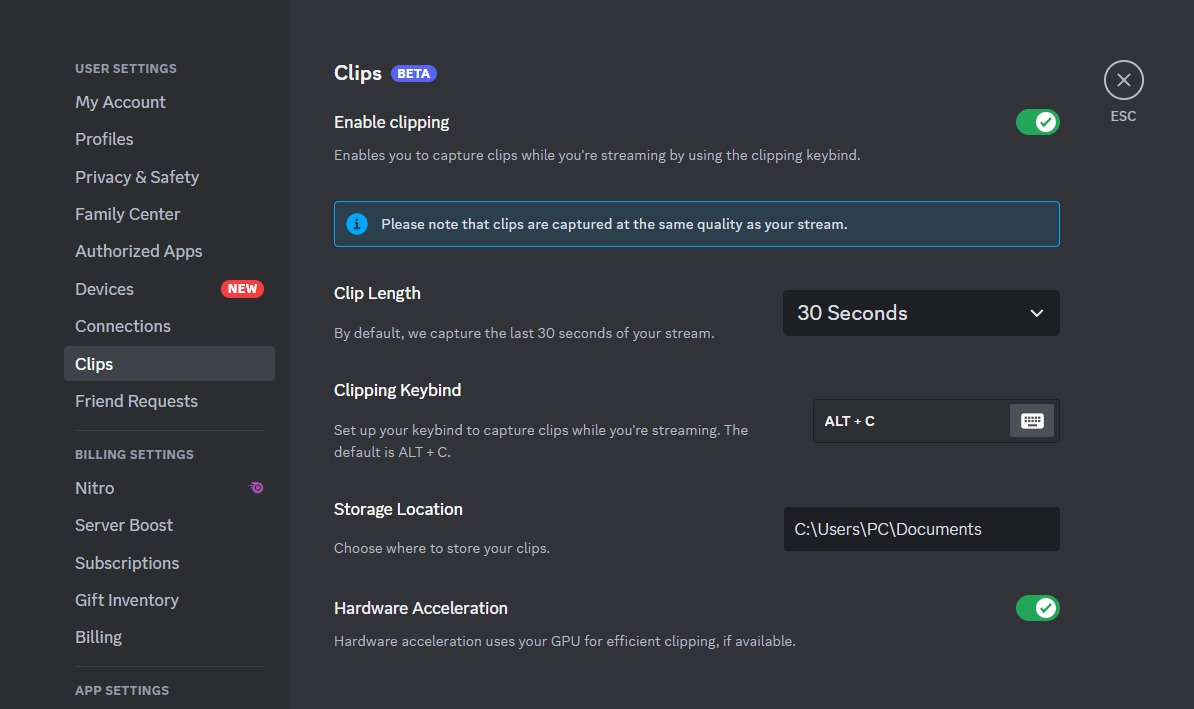Click the Nitro boost icon next to Nitro
The height and width of the screenshot is (709, 1194).
256,487
